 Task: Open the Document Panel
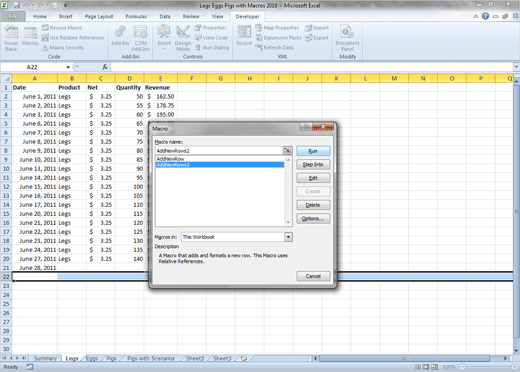click(347, 39)
